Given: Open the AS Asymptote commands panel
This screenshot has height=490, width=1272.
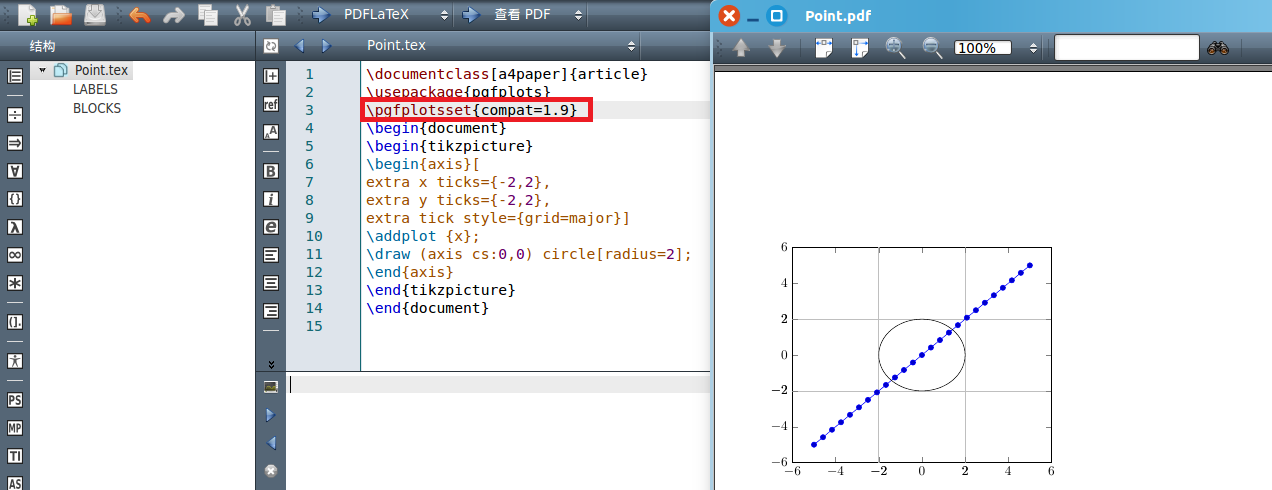Looking at the screenshot, I should (15, 483).
